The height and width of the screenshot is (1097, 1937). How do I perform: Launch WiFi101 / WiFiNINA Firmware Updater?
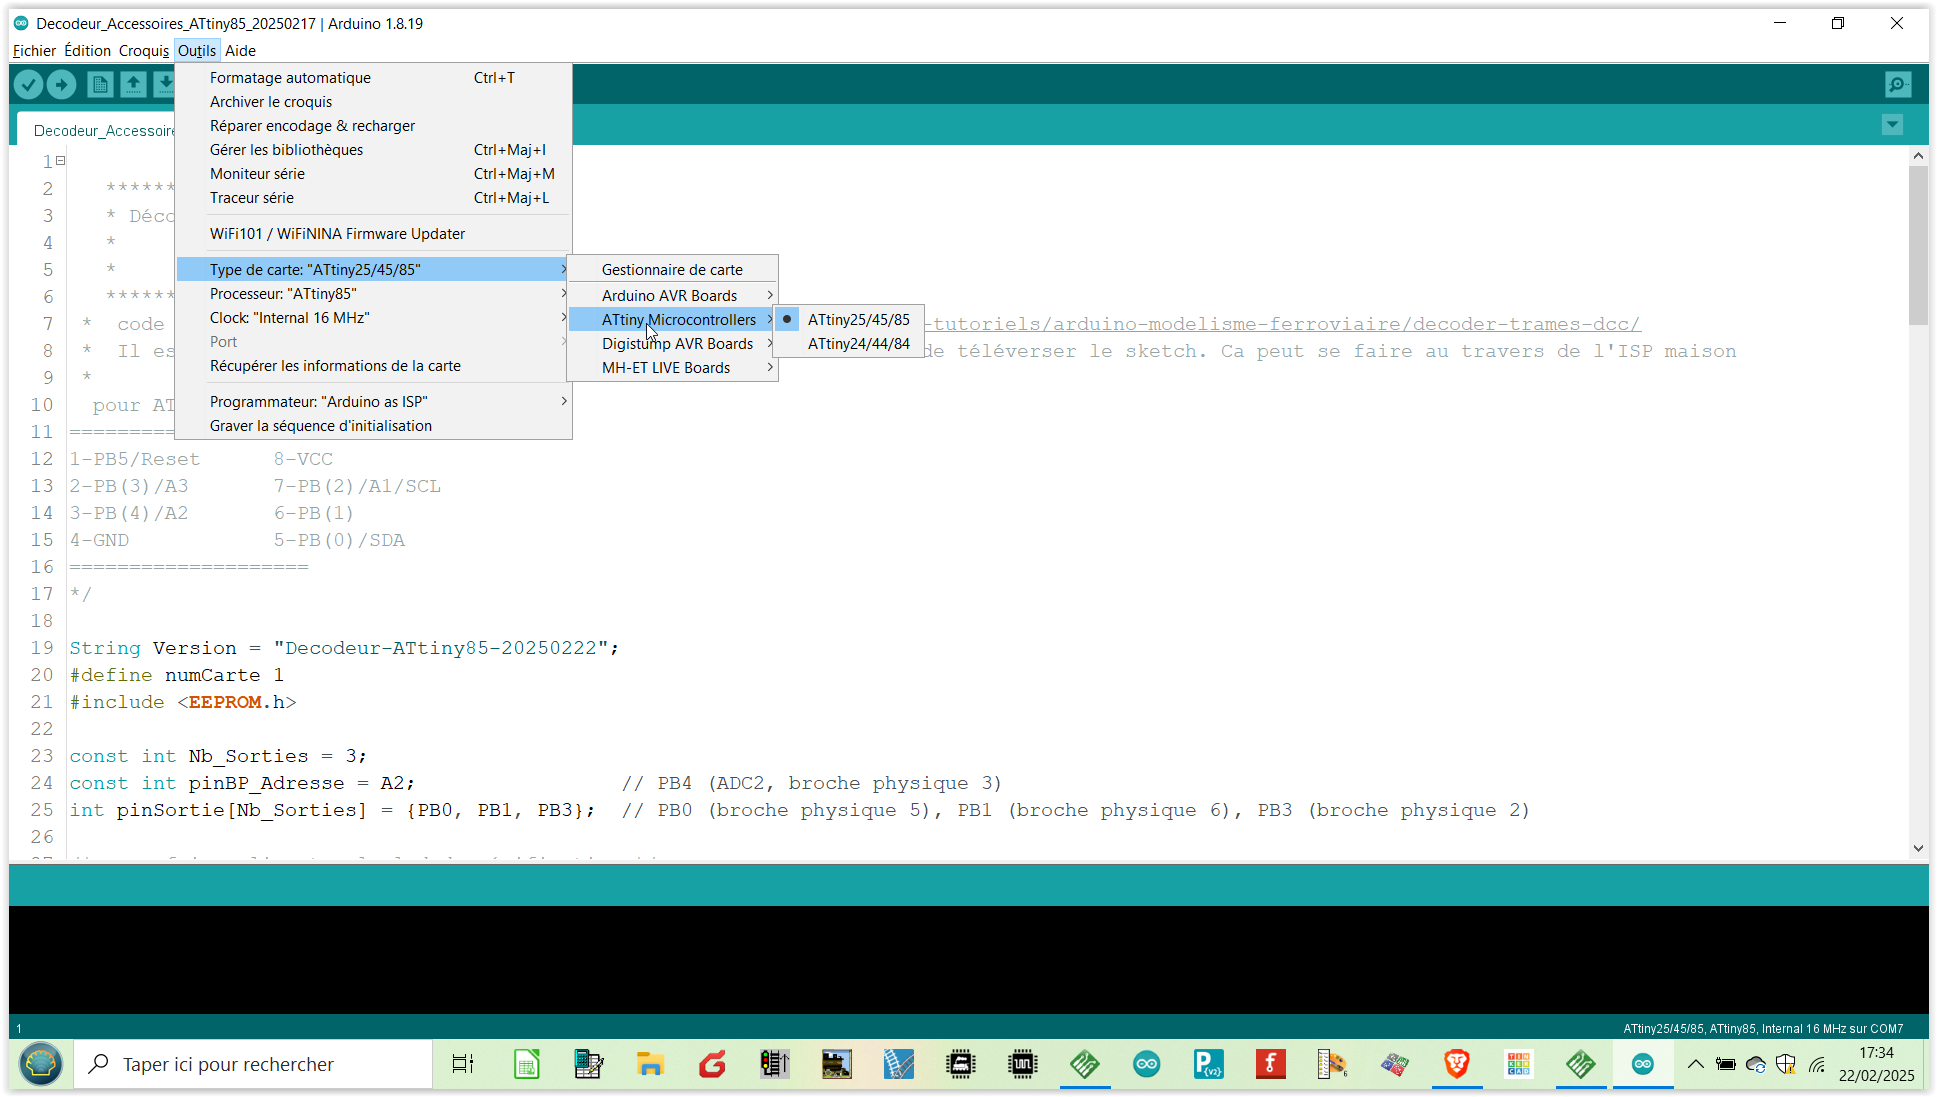click(x=373, y=234)
